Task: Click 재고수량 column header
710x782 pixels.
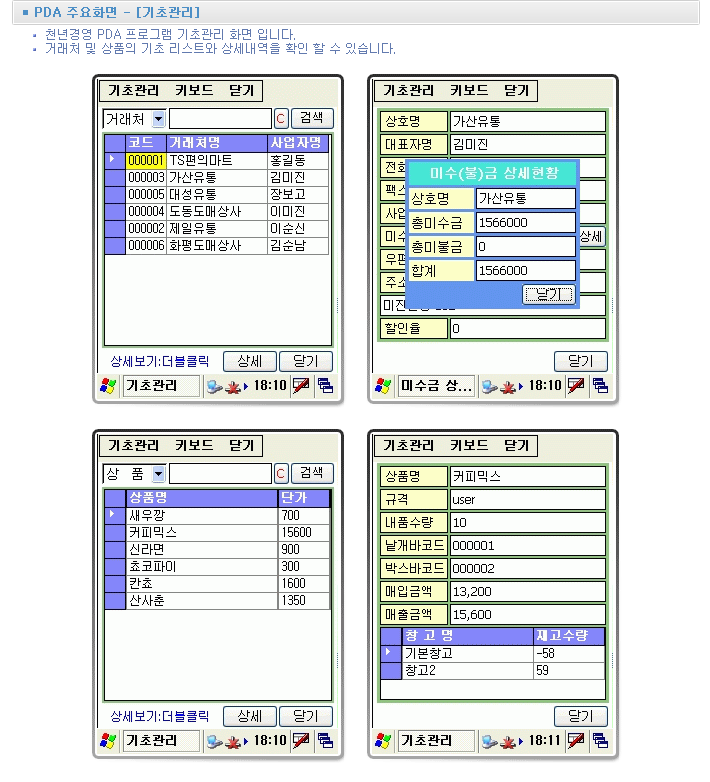Action: (569, 636)
